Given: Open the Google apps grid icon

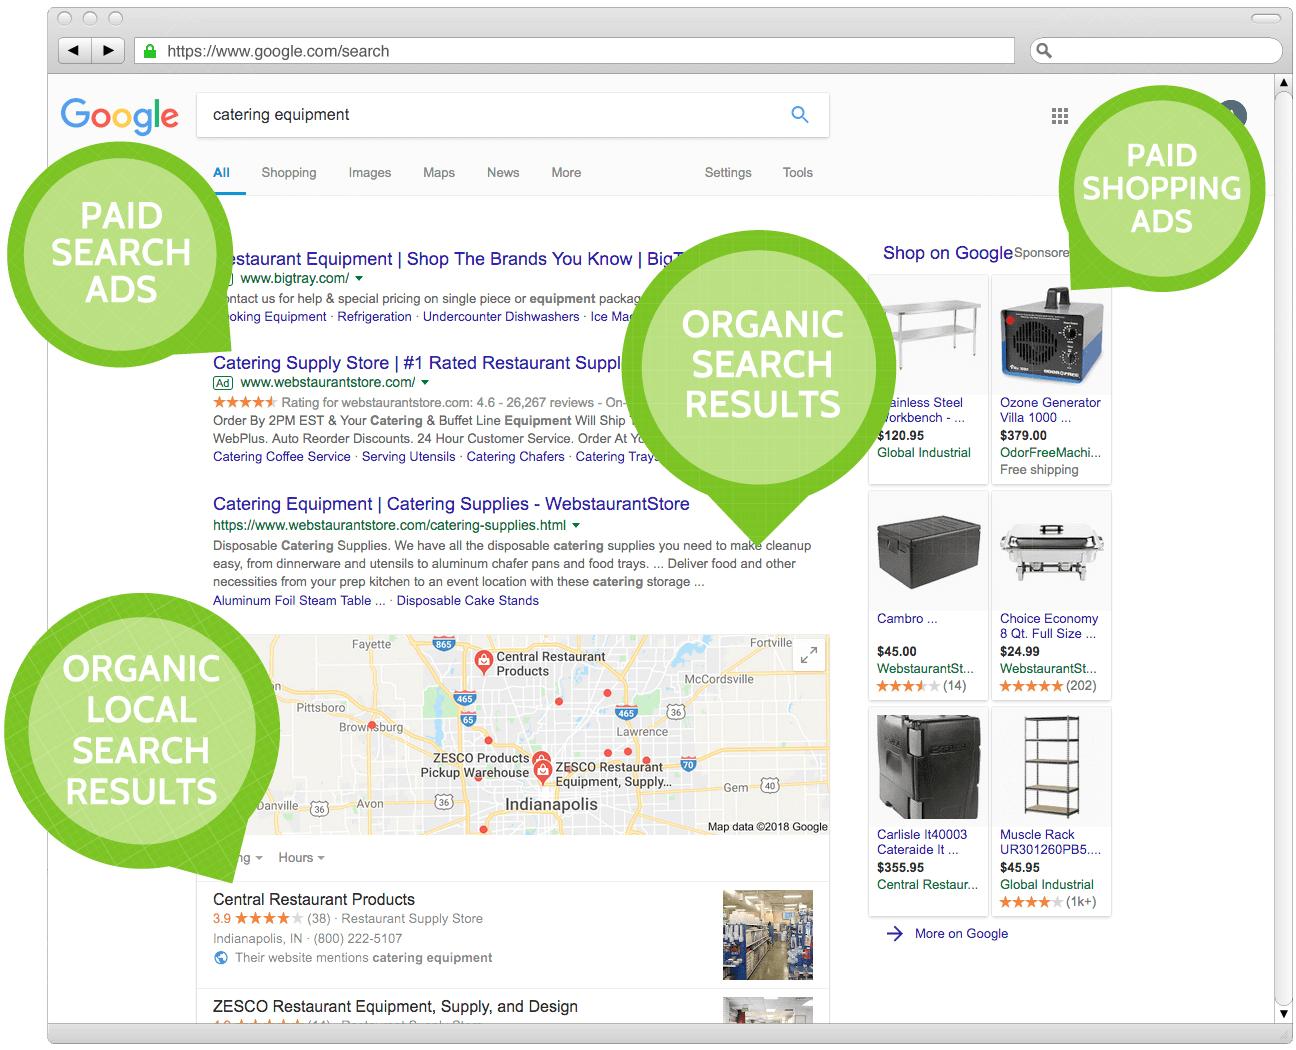Looking at the screenshot, I should 1060,116.
